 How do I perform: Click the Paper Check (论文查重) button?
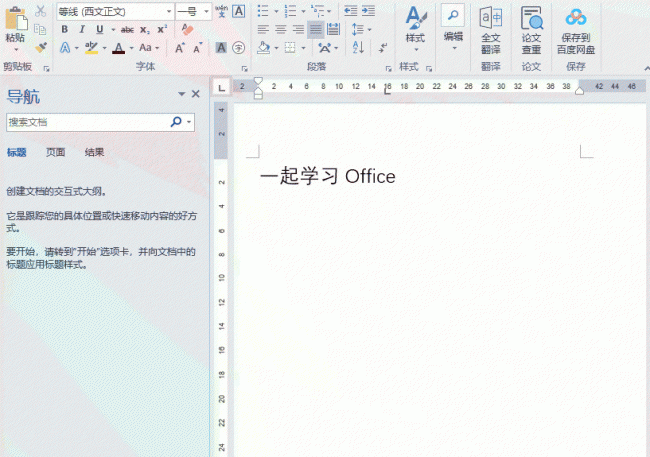point(531,31)
